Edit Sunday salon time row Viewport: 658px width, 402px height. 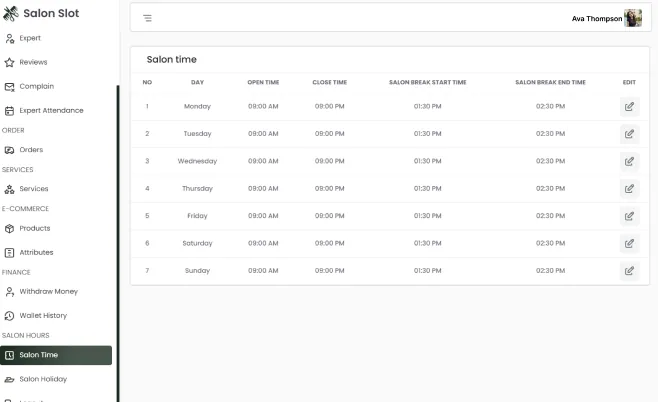629,271
